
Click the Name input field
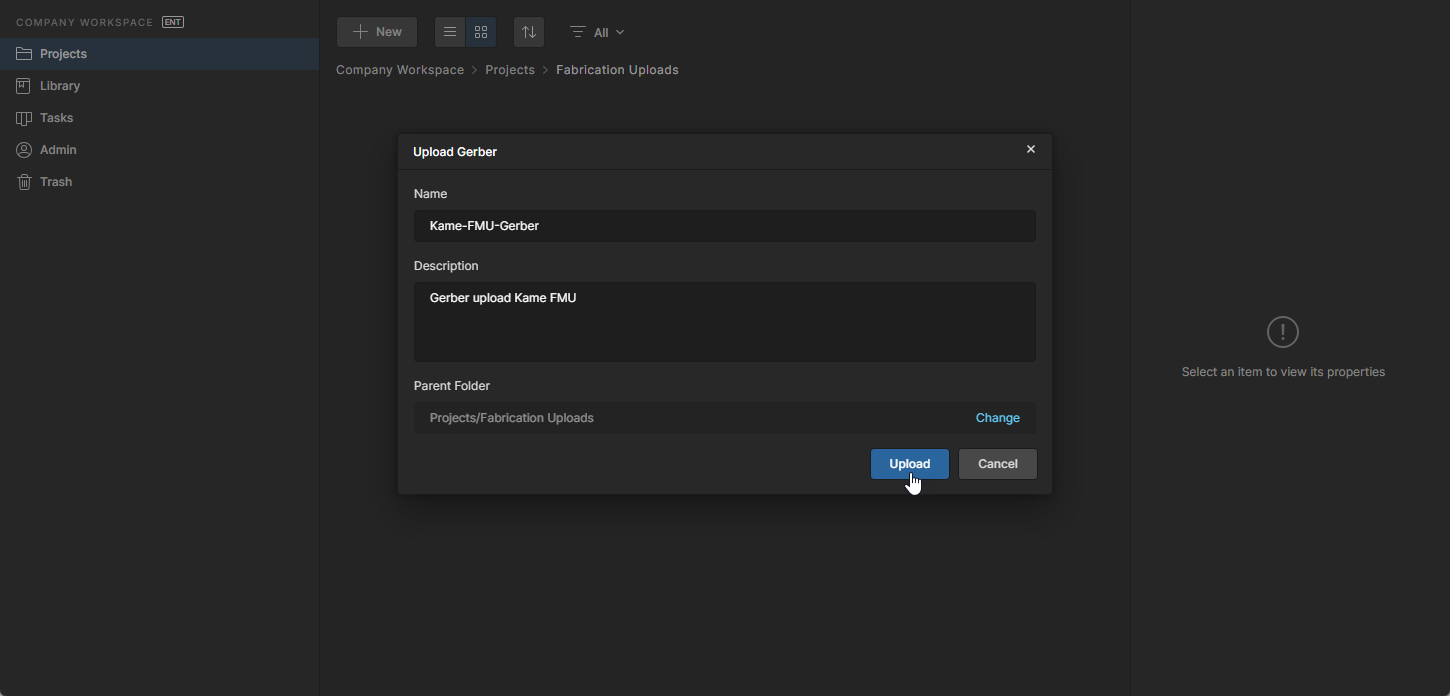click(724, 226)
